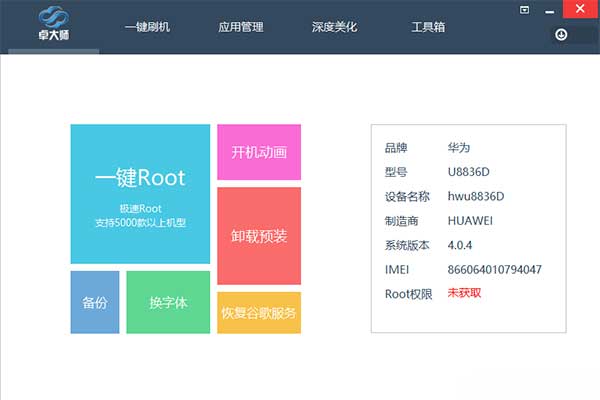Click the model value U8836D
Screen dimensions: 600x400
click(468, 172)
